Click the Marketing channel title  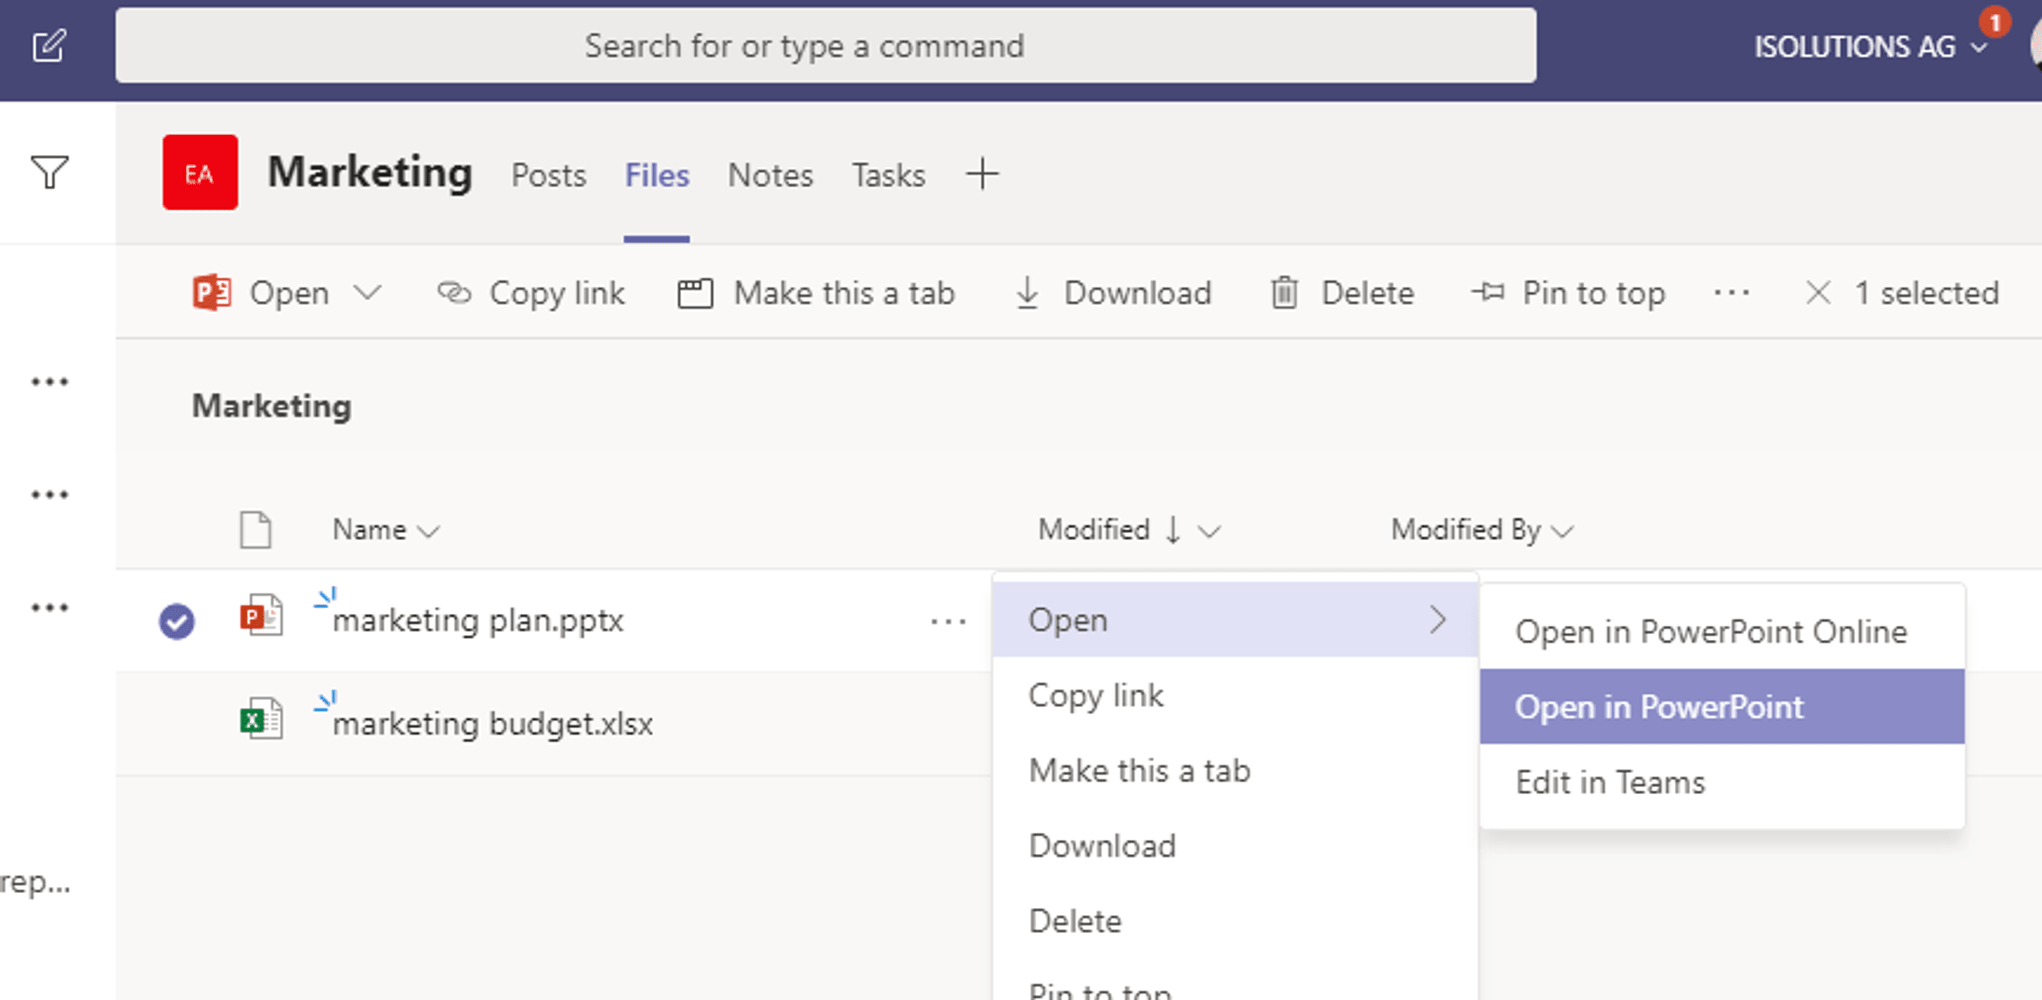tap(370, 172)
